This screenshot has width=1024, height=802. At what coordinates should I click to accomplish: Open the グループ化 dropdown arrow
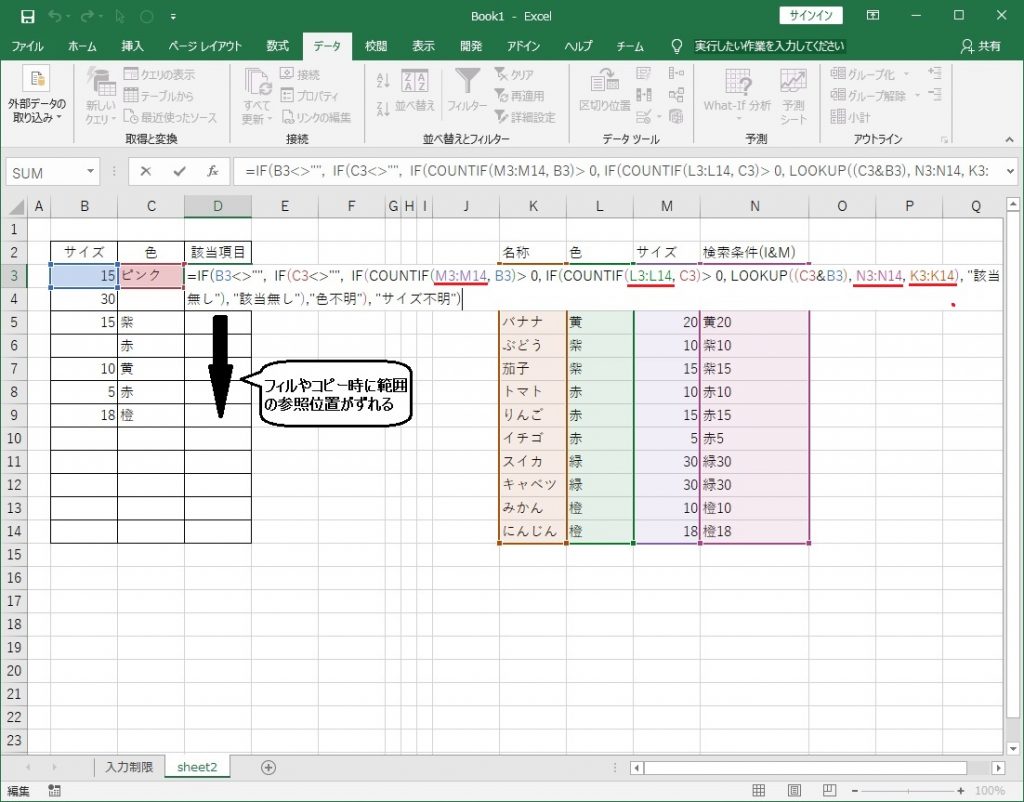[x=906, y=74]
